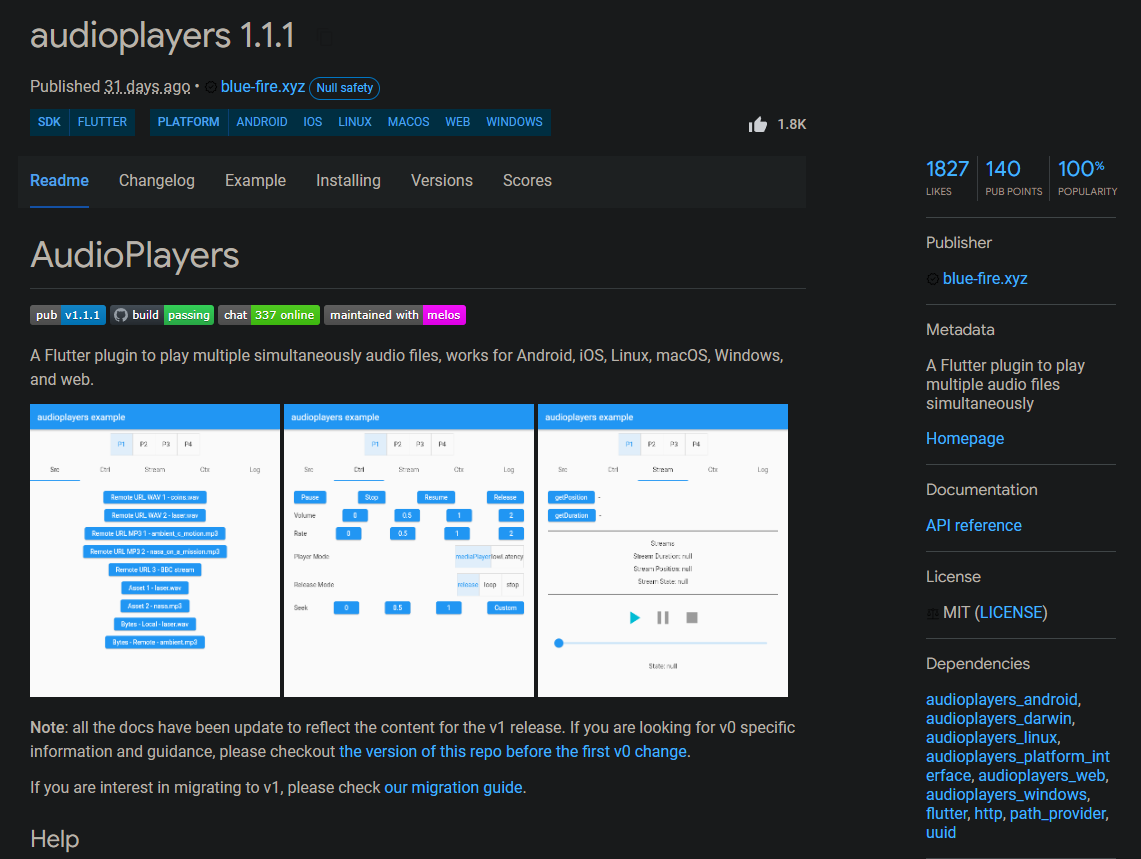The height and width of the screenshot is (859, 1141).
Task: View the Versions tab
Action: coord(442,181)
